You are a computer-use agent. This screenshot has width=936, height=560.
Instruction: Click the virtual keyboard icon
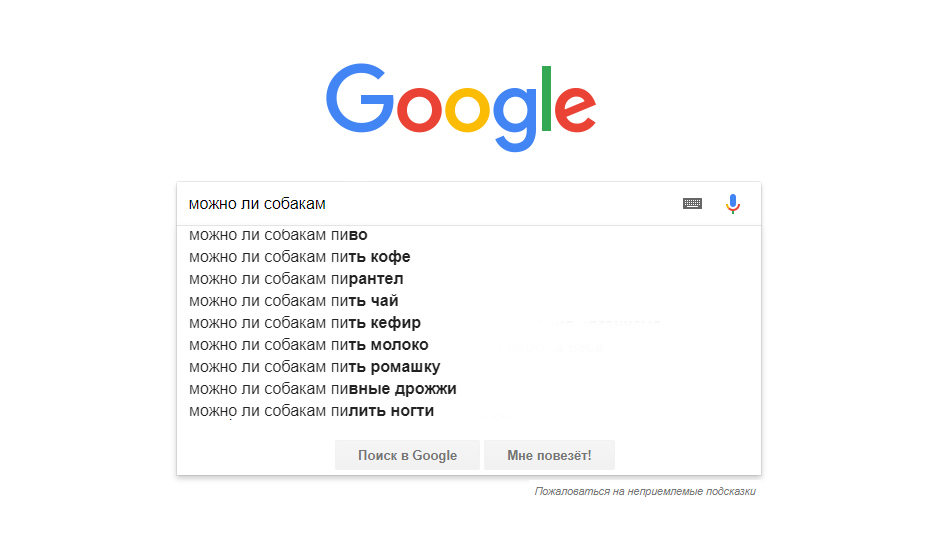click(x=692, y=204)
